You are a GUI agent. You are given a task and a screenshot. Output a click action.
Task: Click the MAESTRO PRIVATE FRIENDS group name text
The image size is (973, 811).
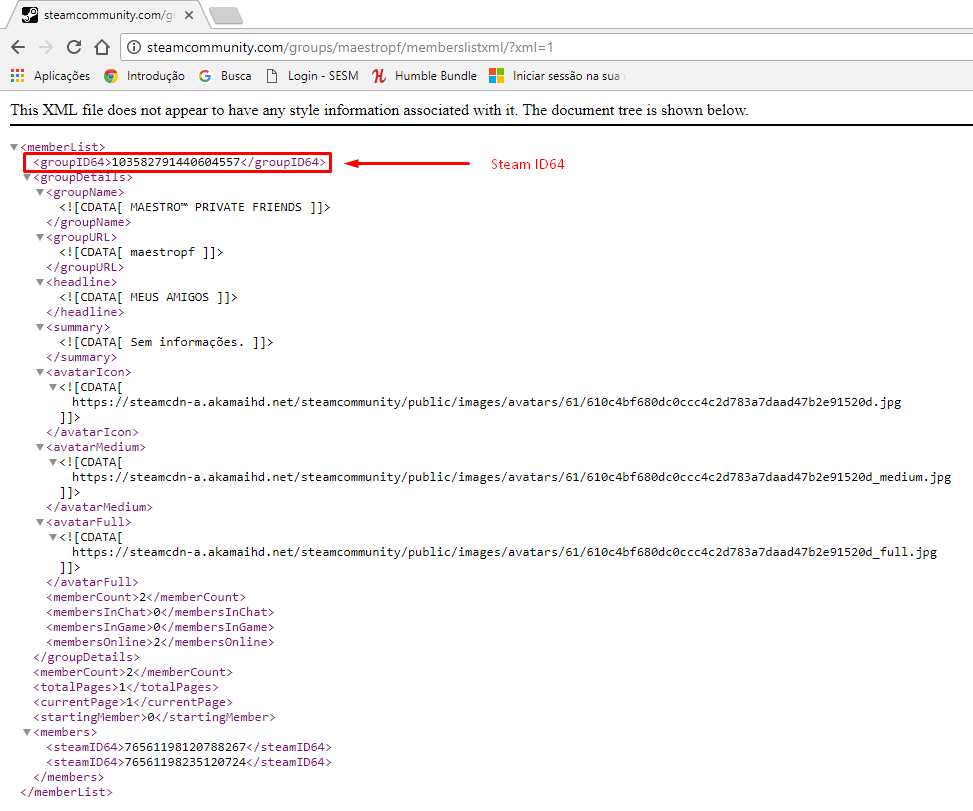pos(215,207)
